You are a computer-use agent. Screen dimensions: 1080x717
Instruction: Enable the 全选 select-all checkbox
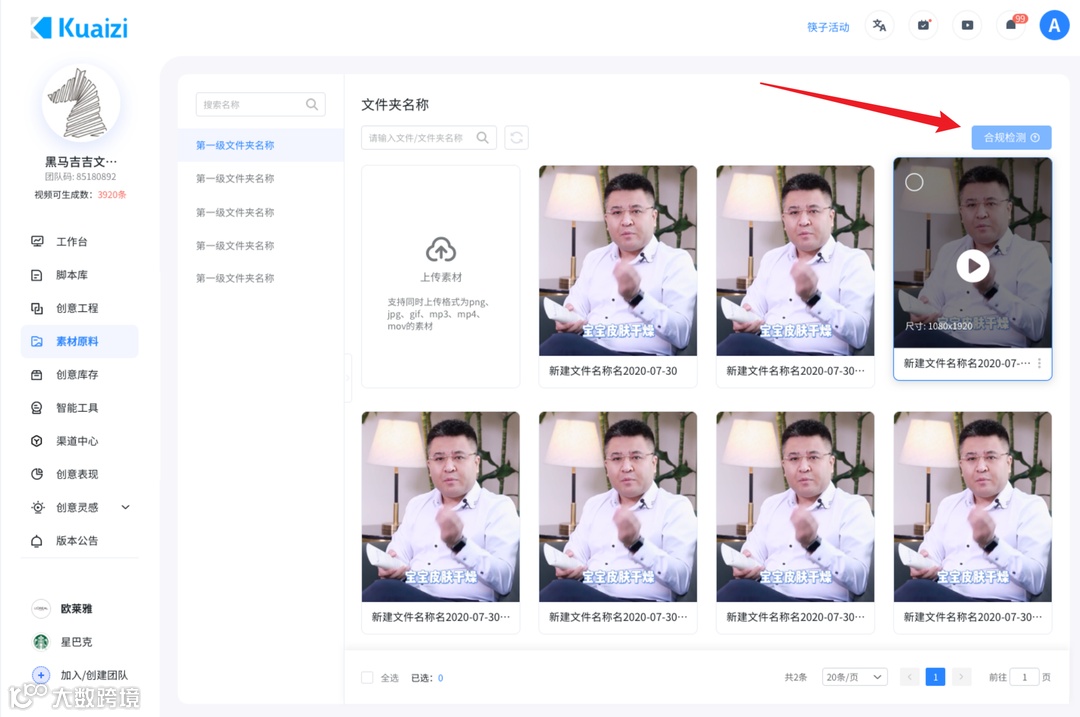click(367, 677)
